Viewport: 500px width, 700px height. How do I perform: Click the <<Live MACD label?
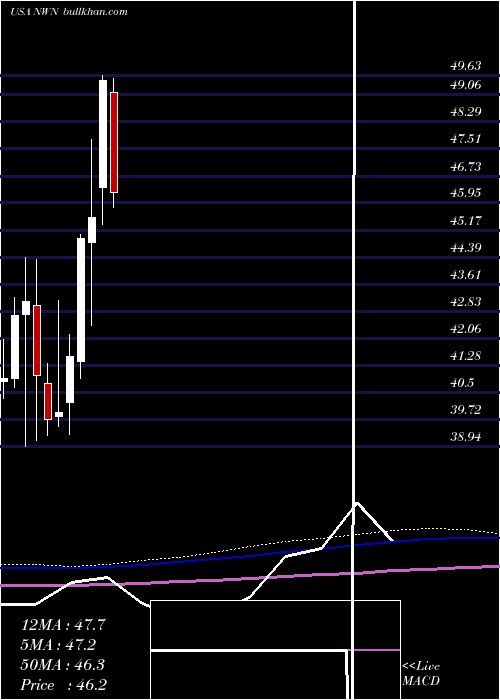pyautogui.click(x=421, y=674)
